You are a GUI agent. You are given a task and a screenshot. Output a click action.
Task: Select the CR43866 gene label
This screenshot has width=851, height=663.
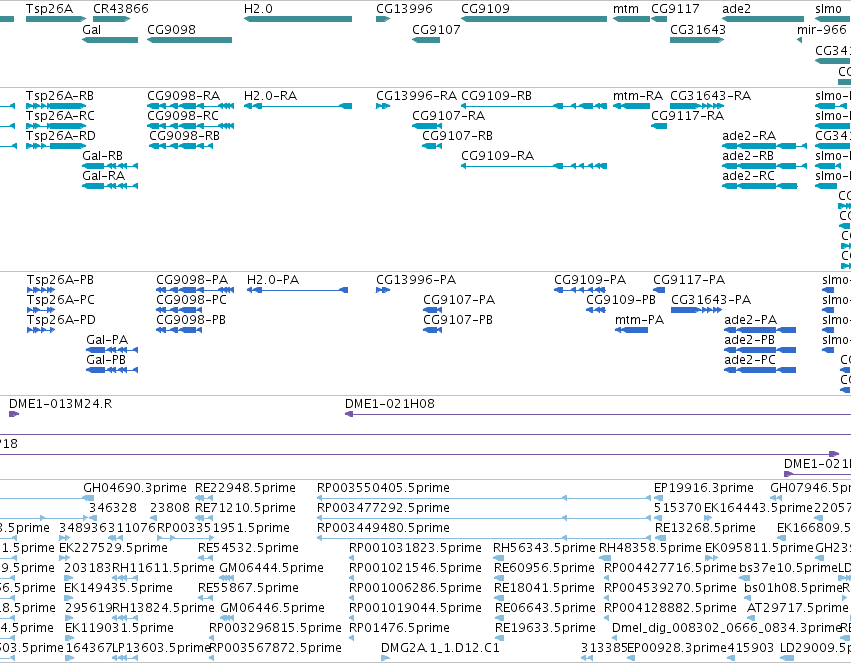click(x=120, y=9)
